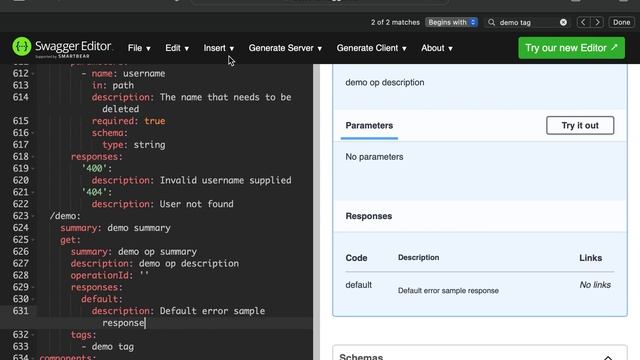Fold the default block at line 630
This screenshot has height=360, width=640.
pos(33,299)
